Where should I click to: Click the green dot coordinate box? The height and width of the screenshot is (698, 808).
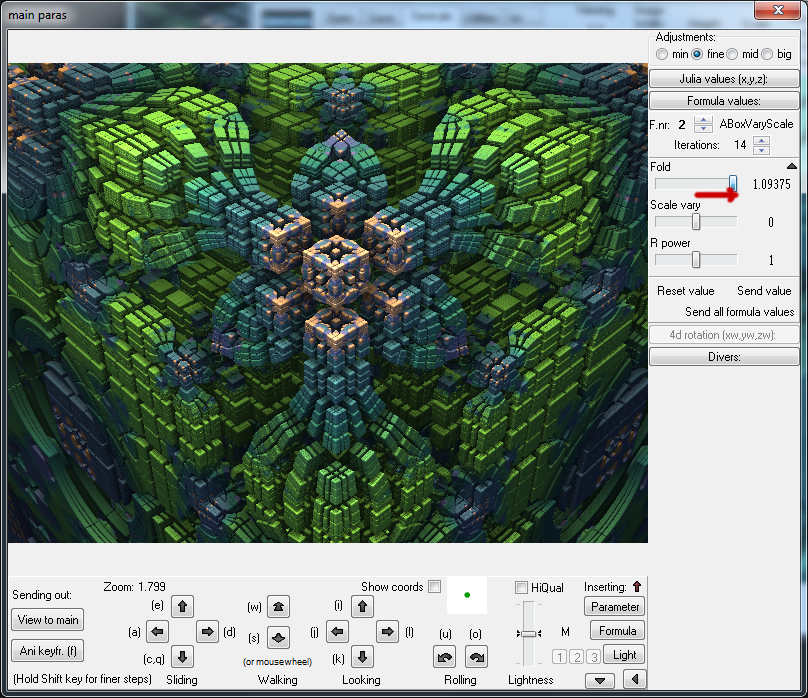467,595
